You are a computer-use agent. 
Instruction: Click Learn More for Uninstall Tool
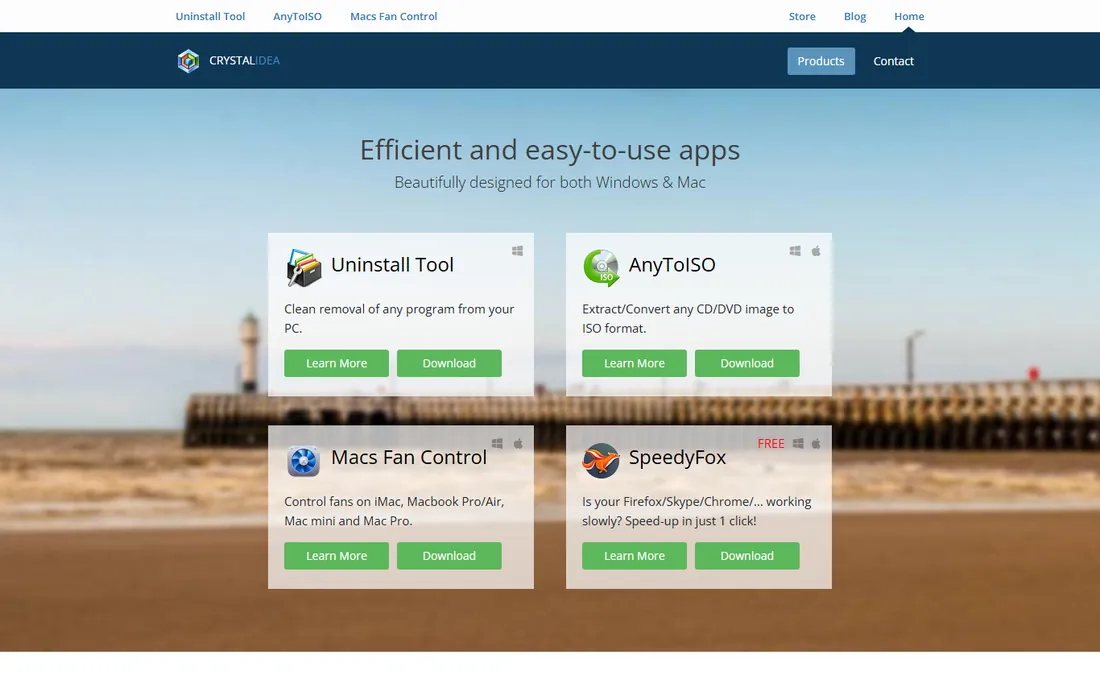(x=337, y=363)
